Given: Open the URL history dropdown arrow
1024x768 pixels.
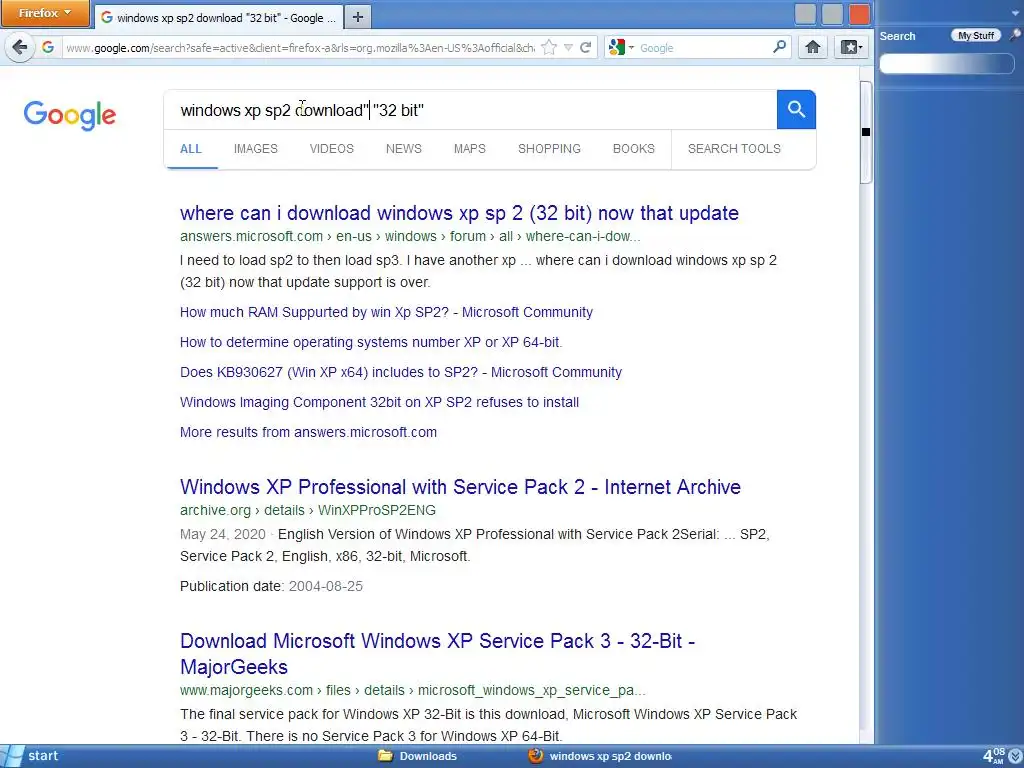Looking at the screenshot, I should coord(568,47).
